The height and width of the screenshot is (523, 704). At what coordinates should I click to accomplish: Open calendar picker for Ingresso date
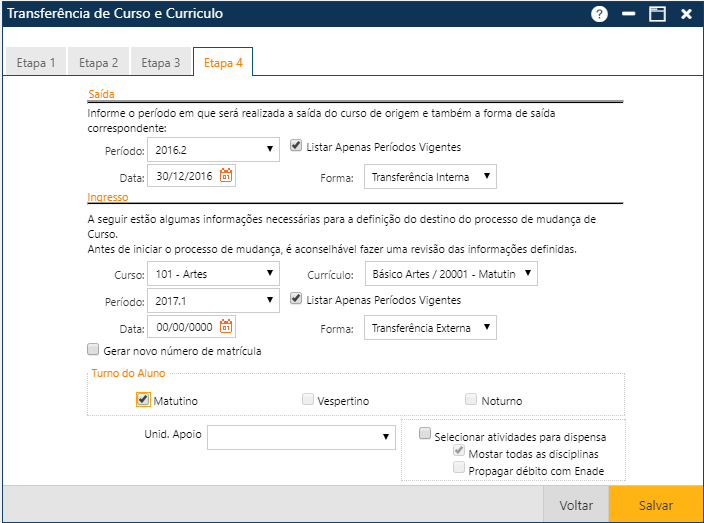coord(226,326)
